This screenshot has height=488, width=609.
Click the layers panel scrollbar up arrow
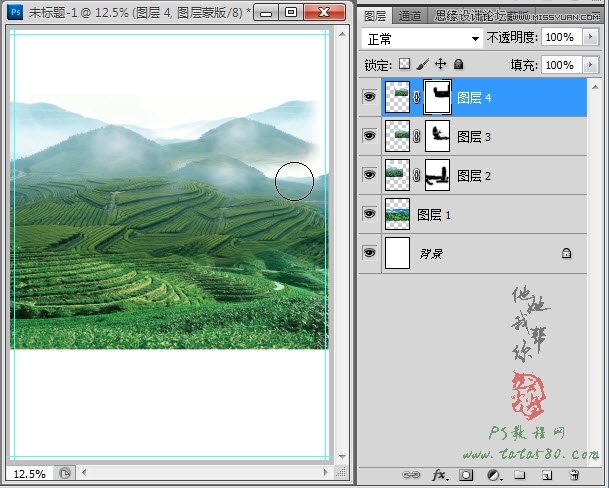(x=595, y=87)
